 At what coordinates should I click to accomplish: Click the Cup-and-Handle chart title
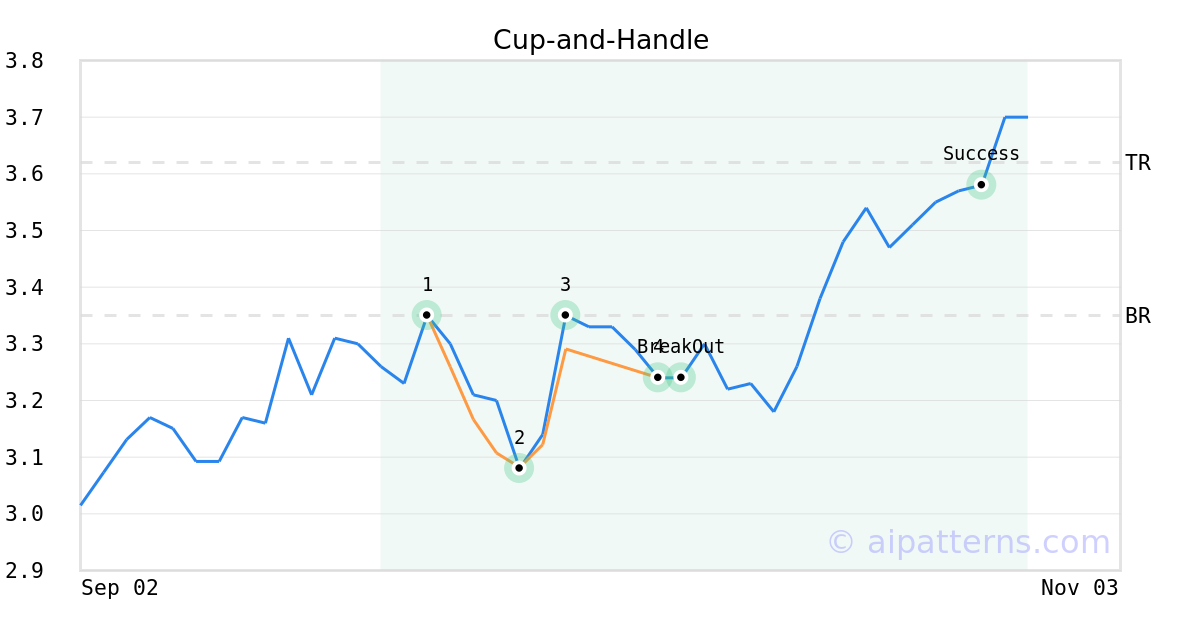tap(600, 40)
